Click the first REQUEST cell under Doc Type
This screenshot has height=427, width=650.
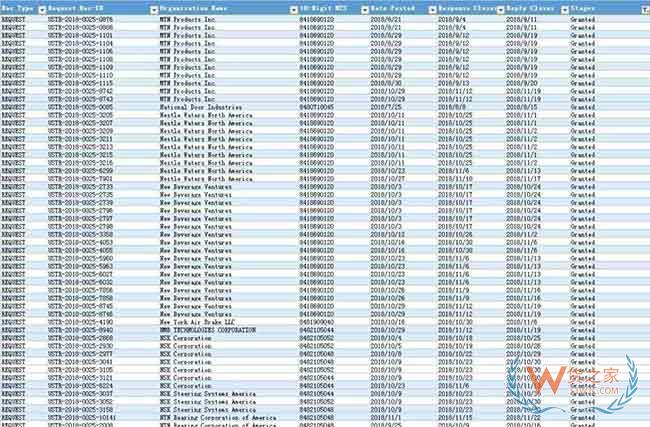[x=13, y=19]
